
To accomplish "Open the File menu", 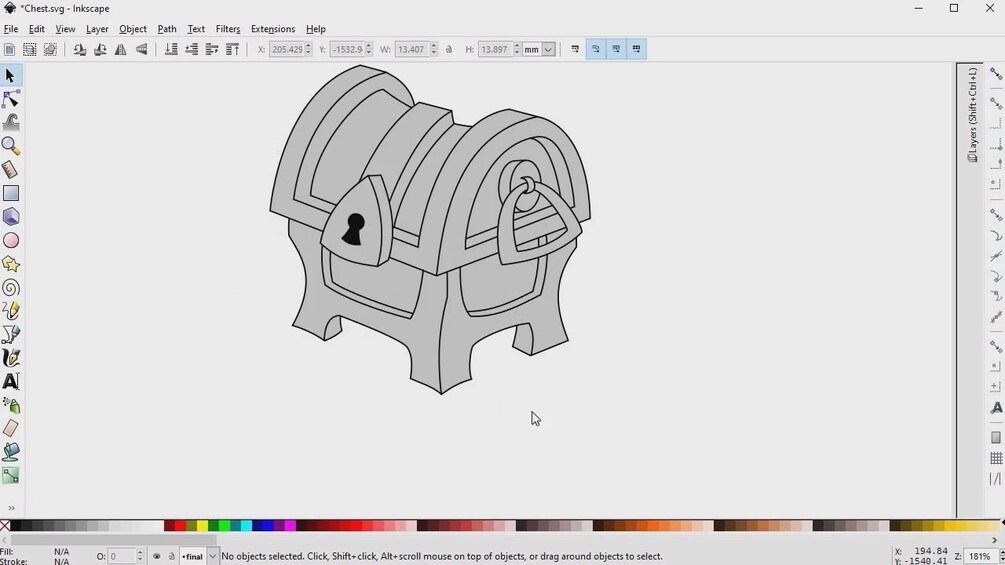I will [11, 29].
